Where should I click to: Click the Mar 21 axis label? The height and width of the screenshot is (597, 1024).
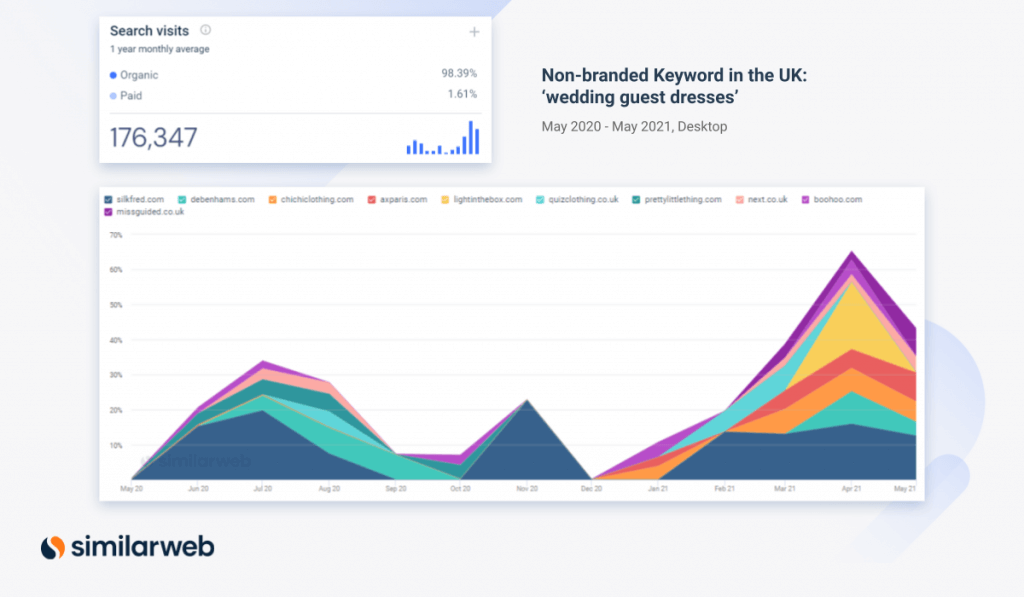[x=784, y=489]
